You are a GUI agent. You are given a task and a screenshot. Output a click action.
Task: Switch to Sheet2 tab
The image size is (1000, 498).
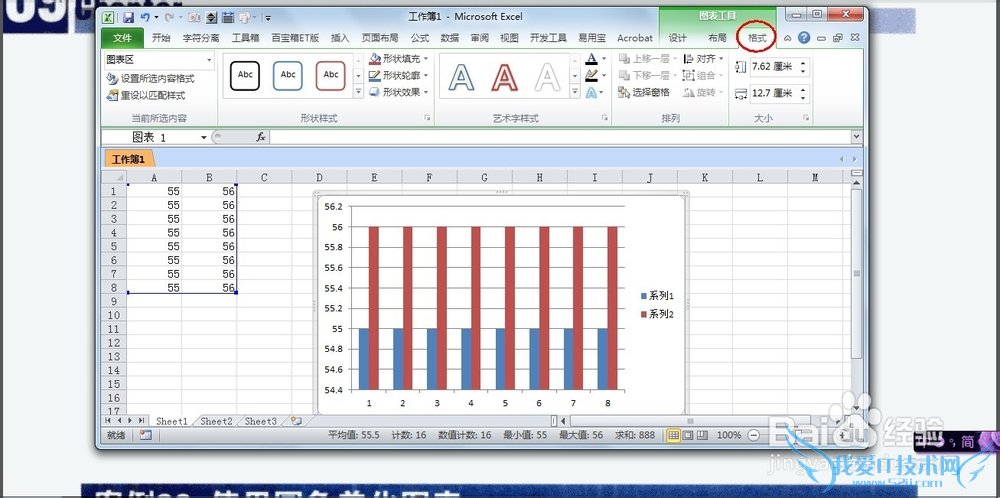point(216,421)
